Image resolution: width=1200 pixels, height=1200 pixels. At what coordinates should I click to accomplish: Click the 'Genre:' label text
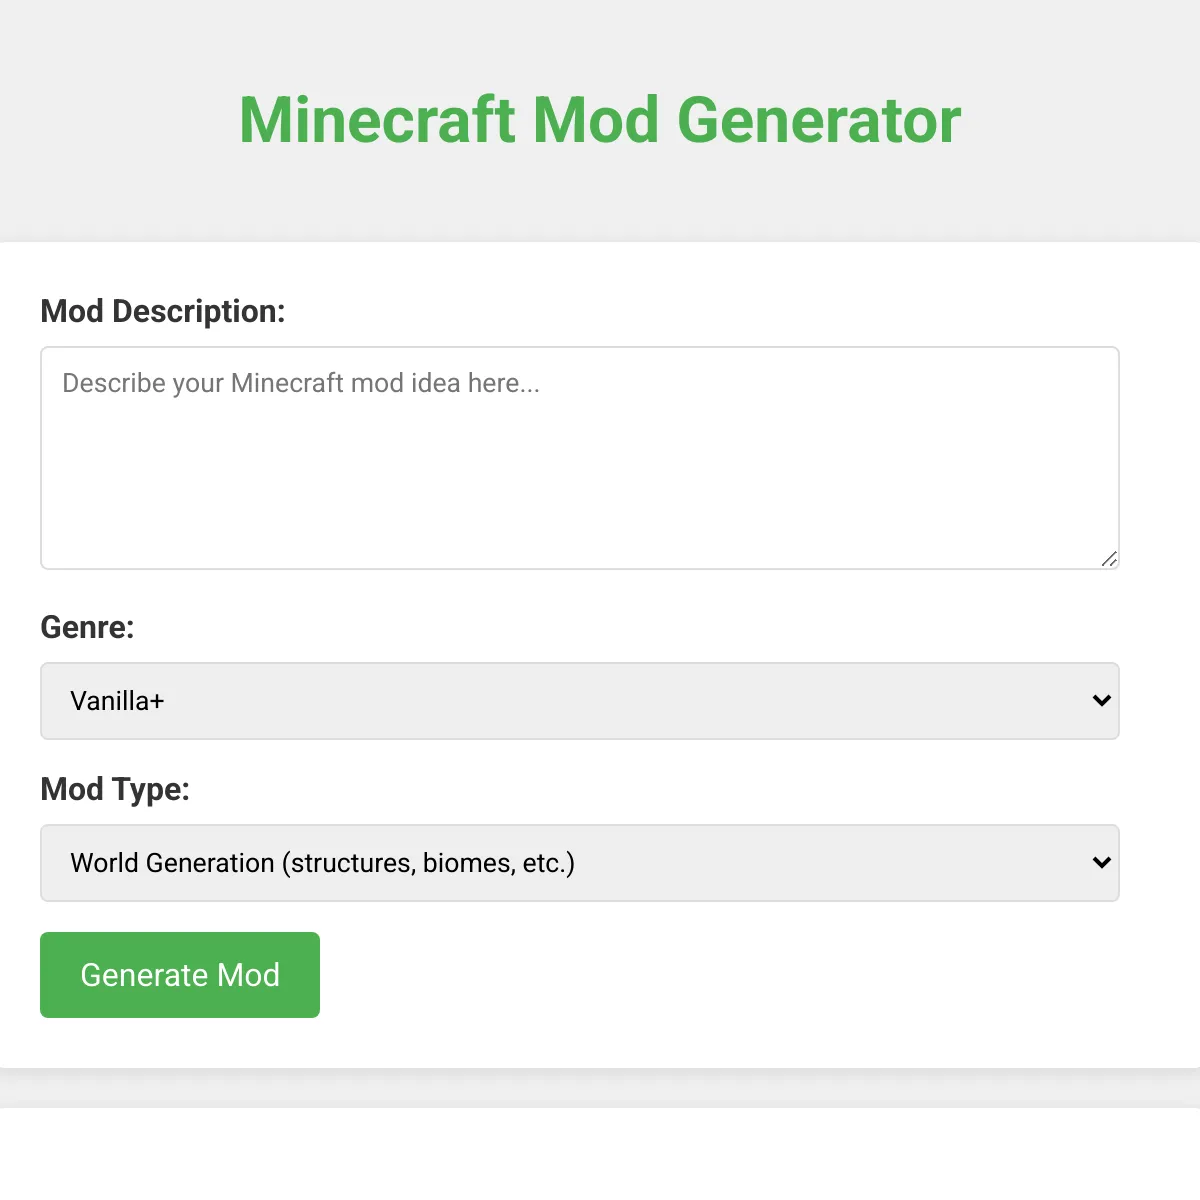click(x=87, y=628)
